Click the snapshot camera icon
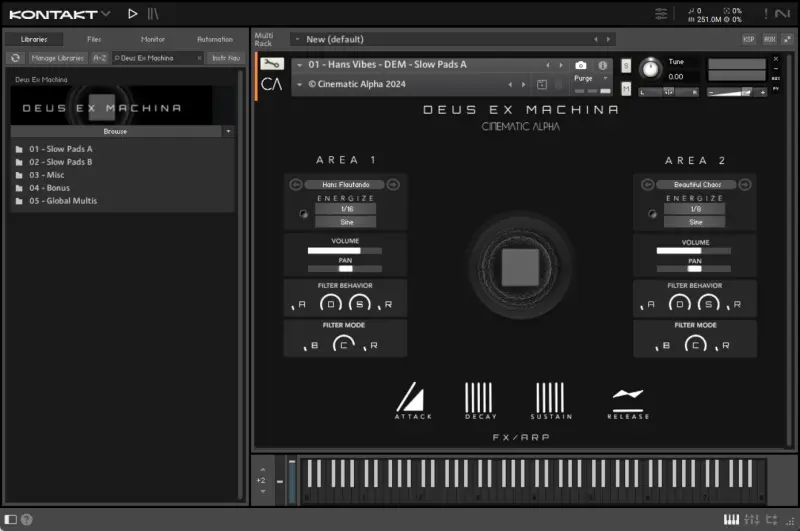The width and height of the screenshot is (800, 531). [x=581, y=65]
